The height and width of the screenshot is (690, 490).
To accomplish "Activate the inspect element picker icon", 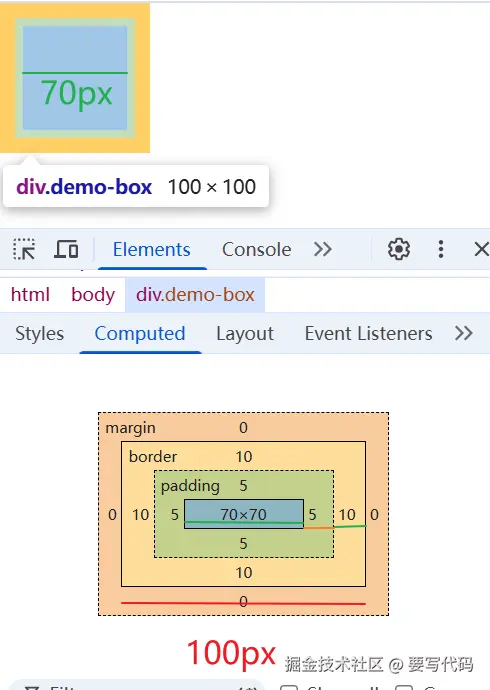I will pos(24,249).
